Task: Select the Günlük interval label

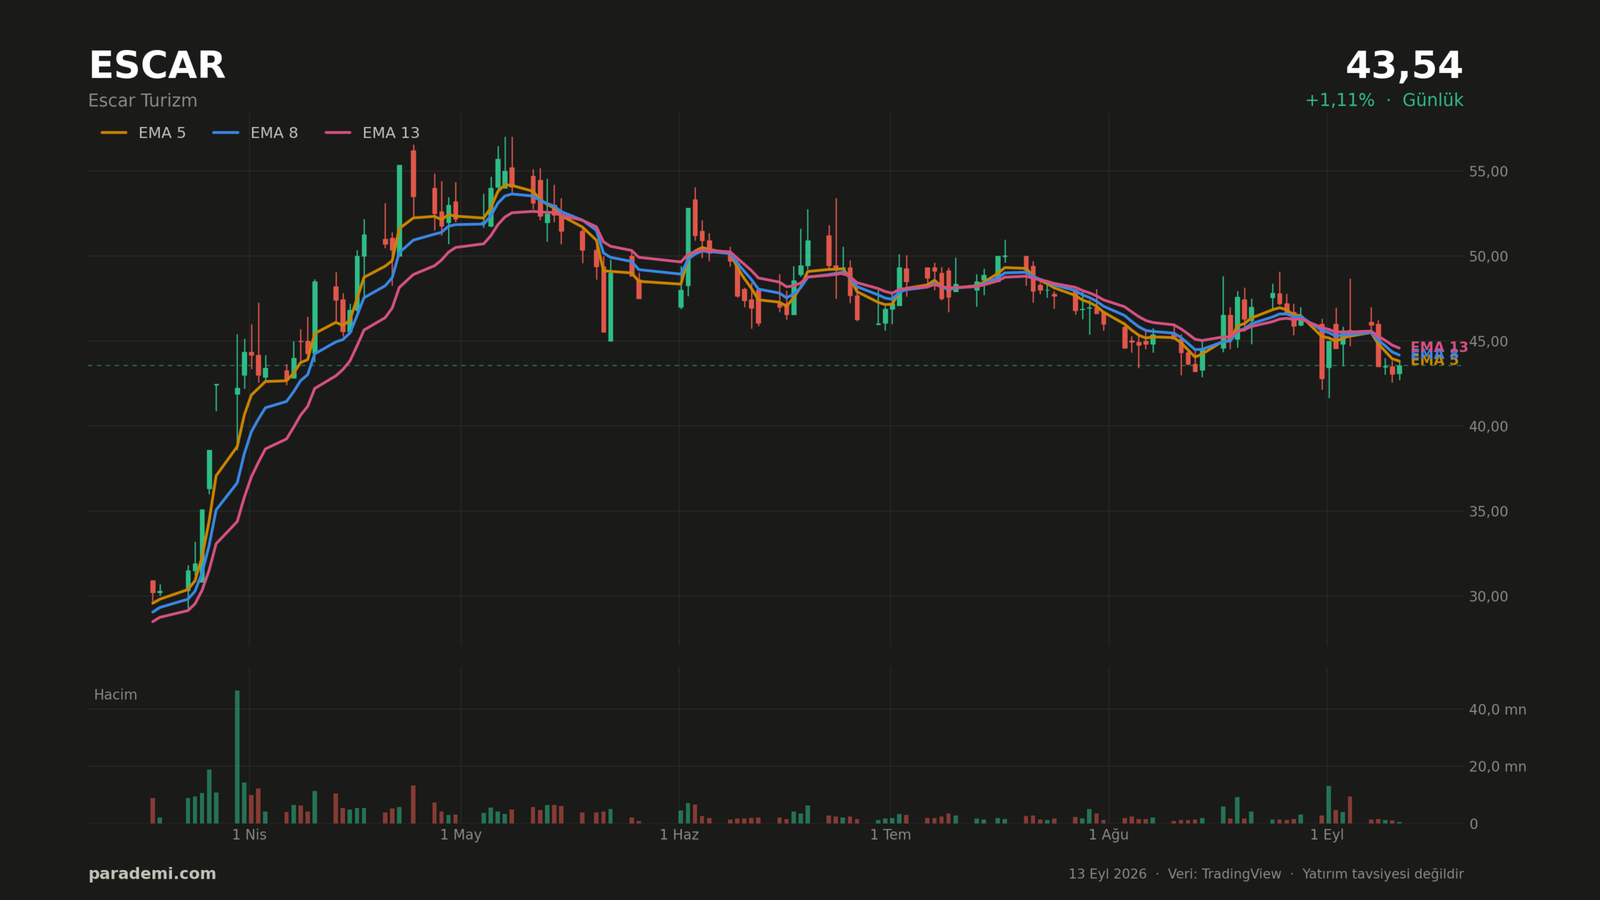Action: click(1433, 101)
